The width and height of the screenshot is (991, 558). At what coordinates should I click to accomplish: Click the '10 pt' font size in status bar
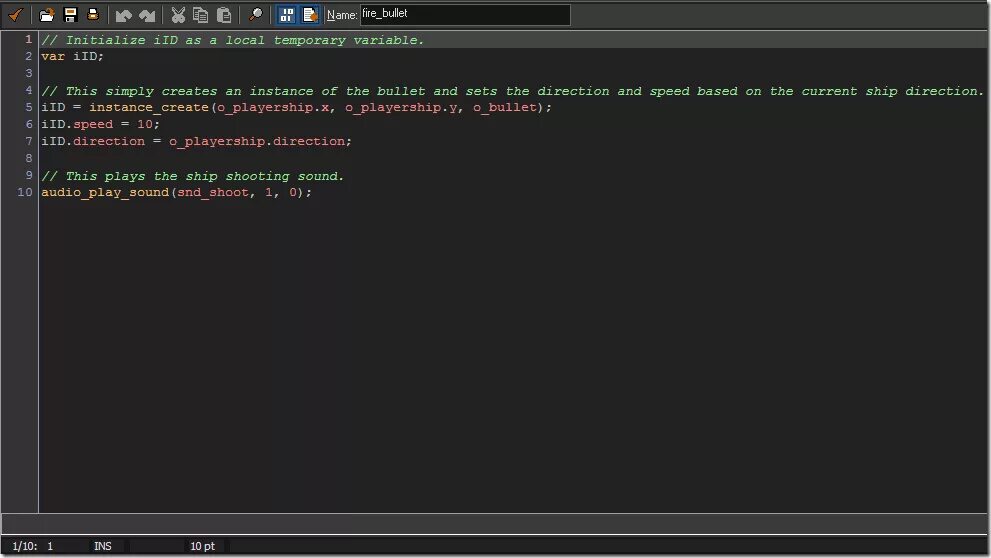[x=202, y=546]
